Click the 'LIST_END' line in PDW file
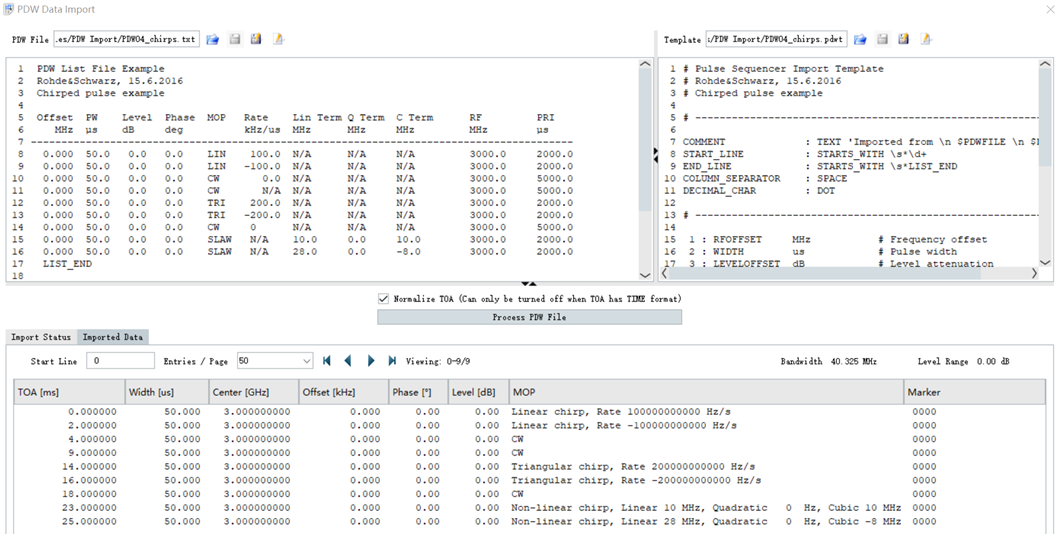The height and width of the screenshot is (534, 1058). [x=67, y=264]
